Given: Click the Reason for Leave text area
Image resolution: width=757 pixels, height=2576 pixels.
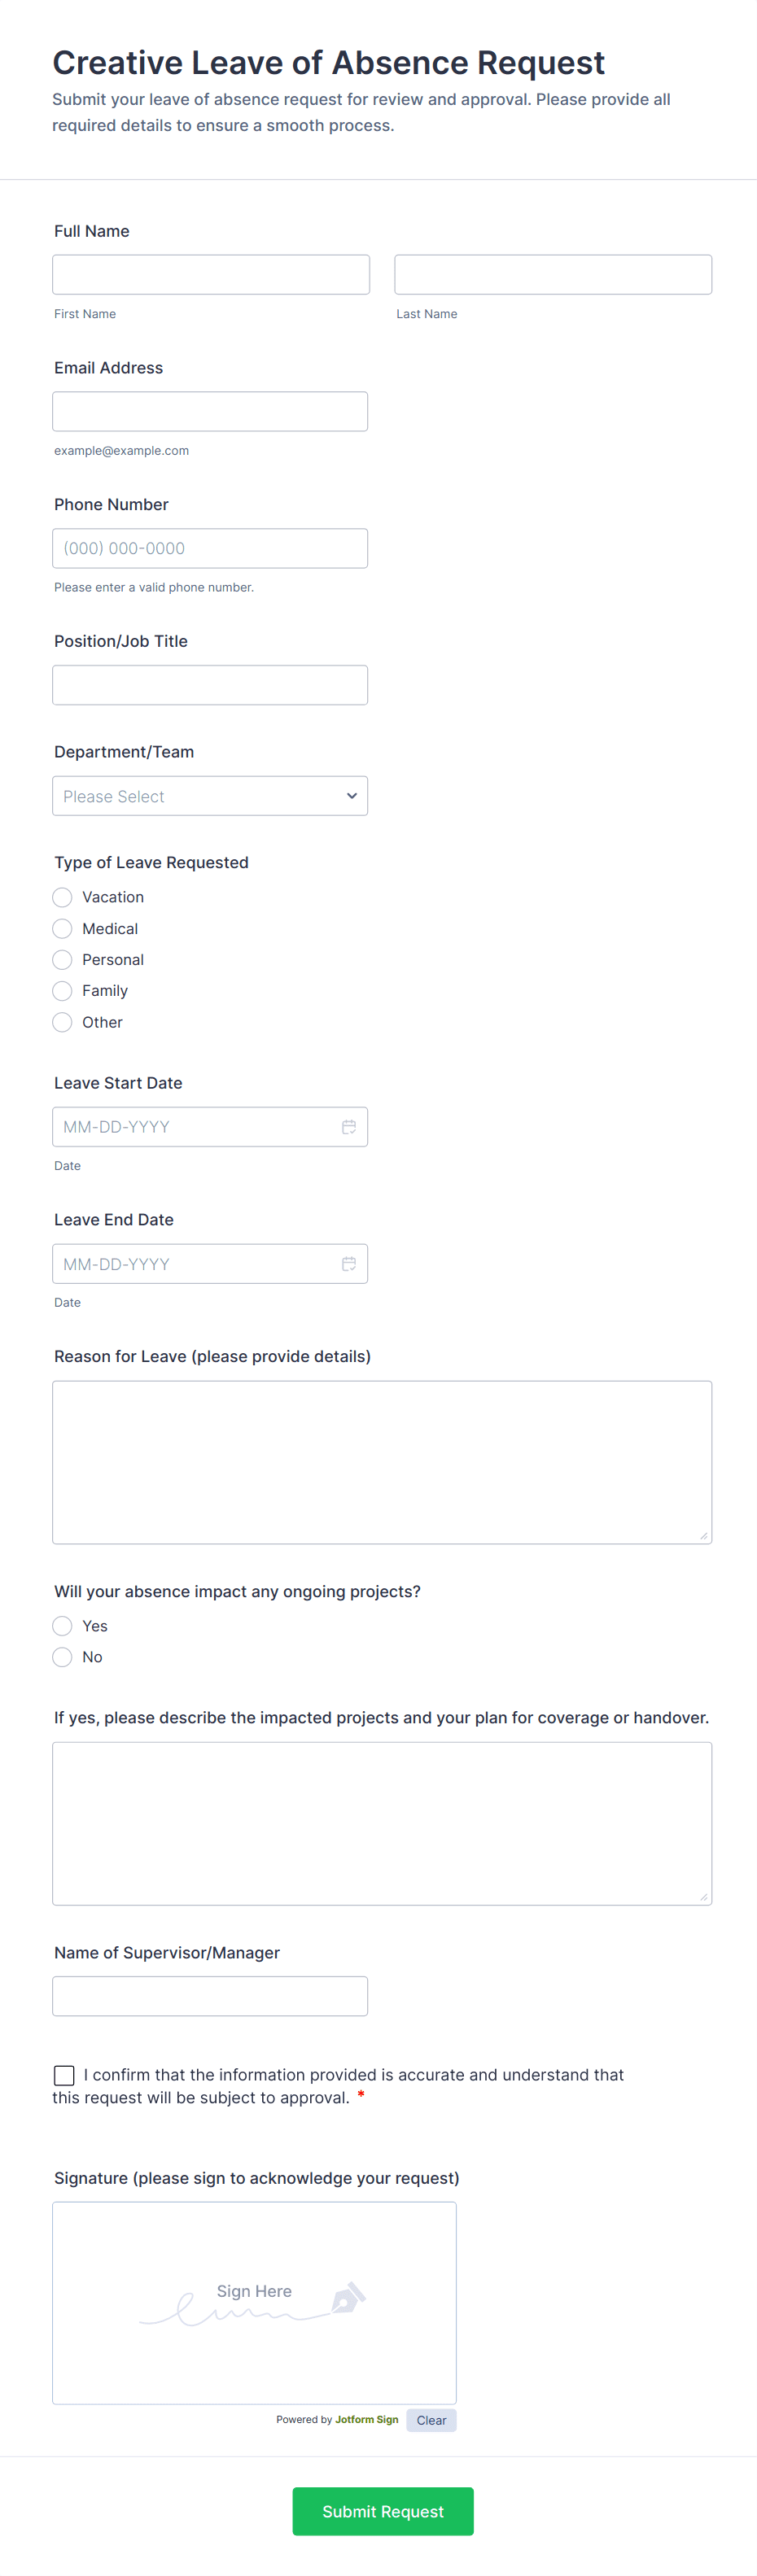Looking at the screenshot, I should (381, 1462).
